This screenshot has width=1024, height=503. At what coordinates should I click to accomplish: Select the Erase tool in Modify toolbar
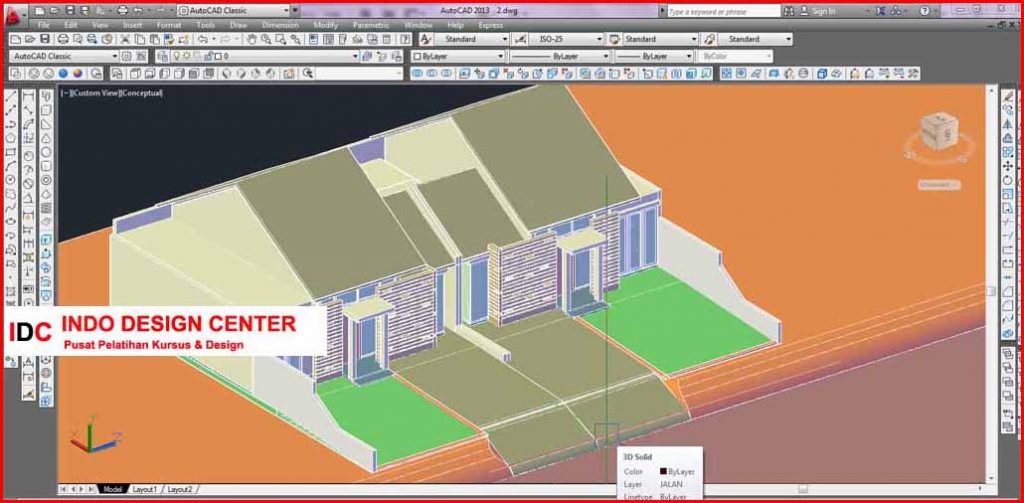pyautogui.click(x=1008, y=97)
